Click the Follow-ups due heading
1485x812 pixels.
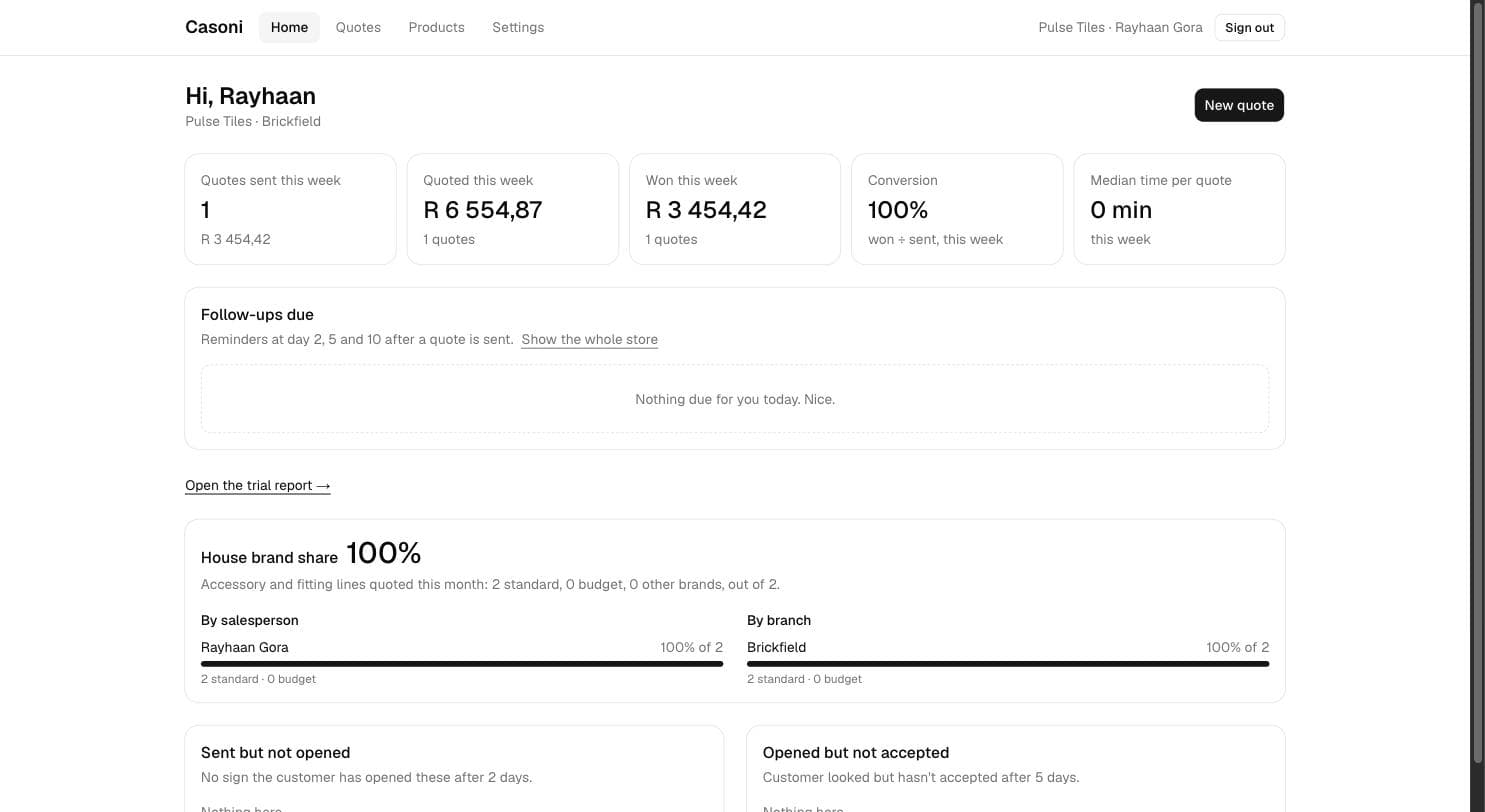[x=257, y=314]
